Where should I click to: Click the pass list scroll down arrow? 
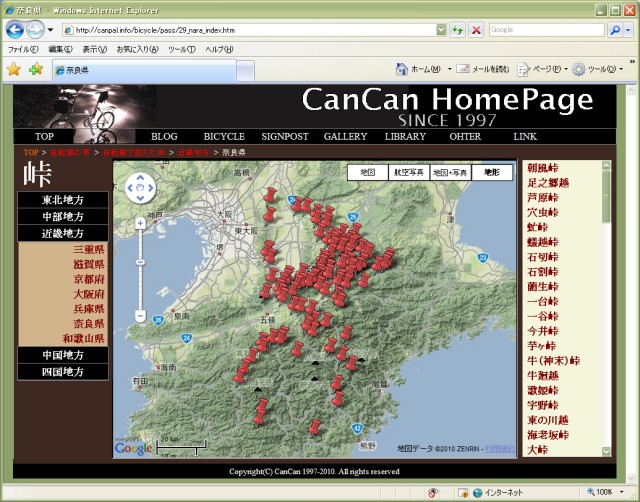[606, 451]
